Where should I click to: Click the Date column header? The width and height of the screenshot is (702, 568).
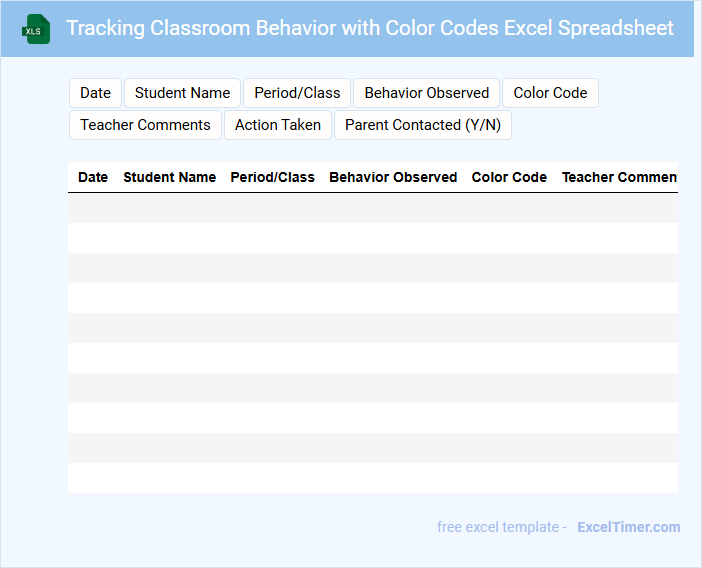click(x=93, y=177)
